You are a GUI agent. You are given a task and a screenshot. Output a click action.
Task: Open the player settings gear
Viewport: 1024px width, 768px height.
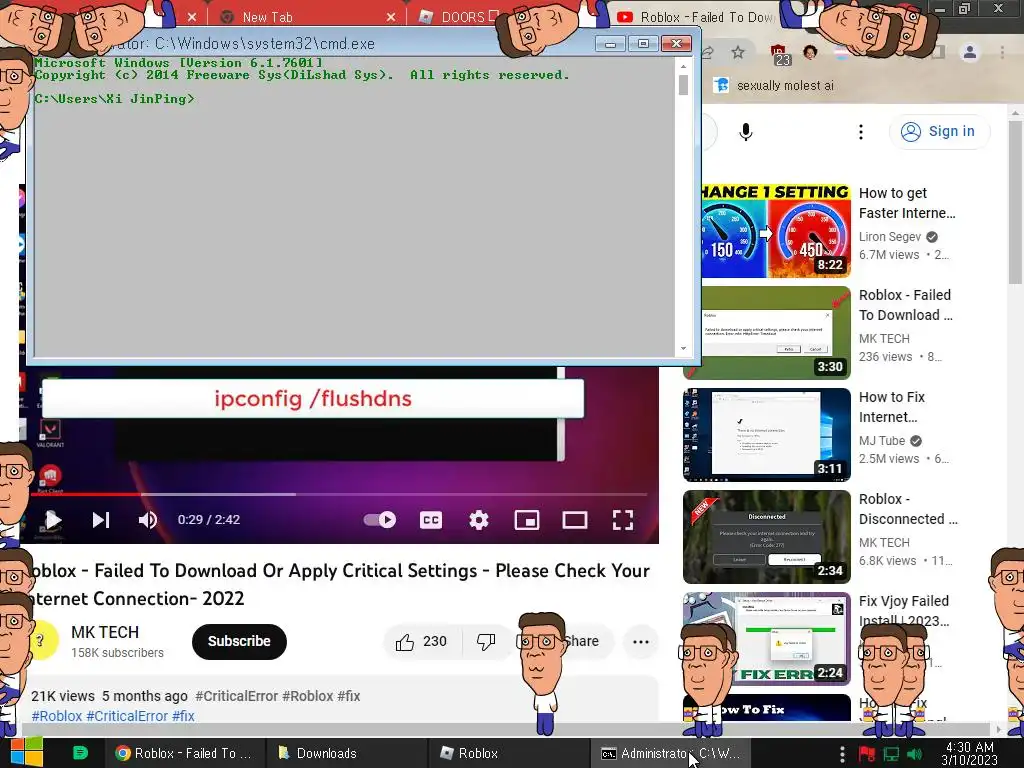click(479, 520)
